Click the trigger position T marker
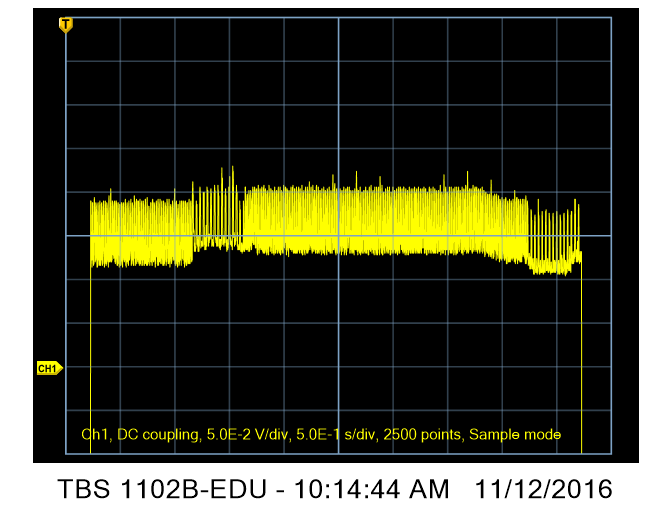Image resolution: width=655 pixels, height=514 pixels. click(66, 25)
